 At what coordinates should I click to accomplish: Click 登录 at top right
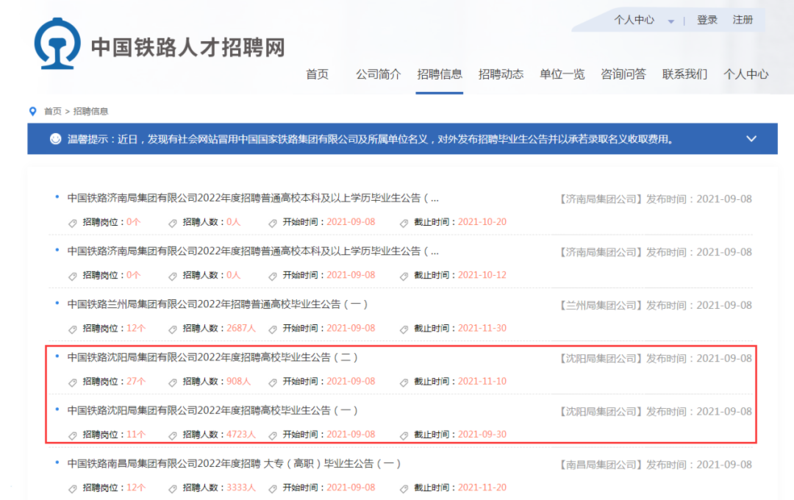(707, 20)
